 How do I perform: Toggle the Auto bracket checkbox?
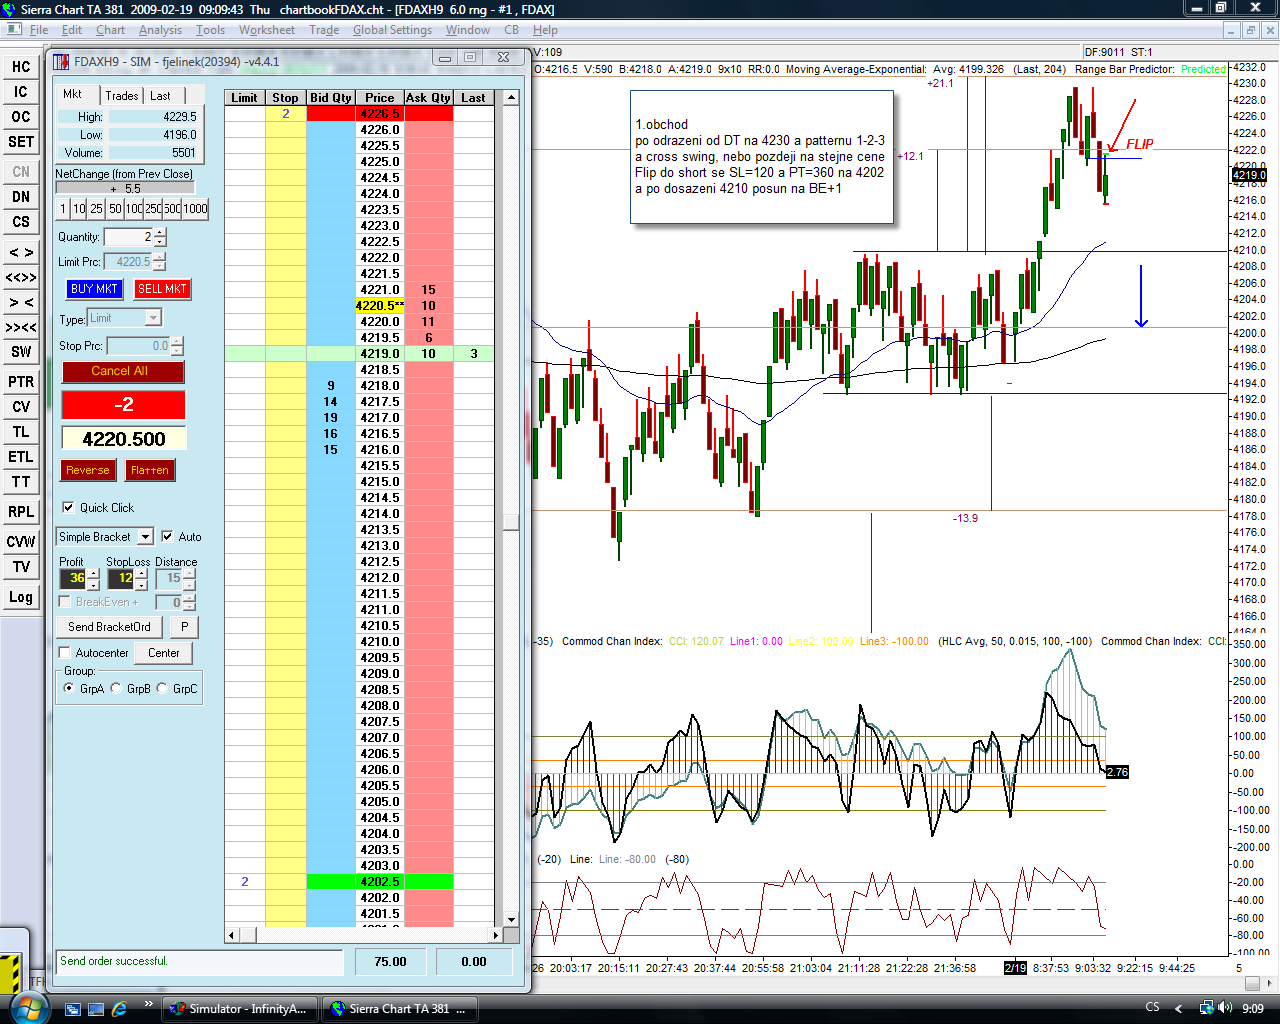(167, 536)
